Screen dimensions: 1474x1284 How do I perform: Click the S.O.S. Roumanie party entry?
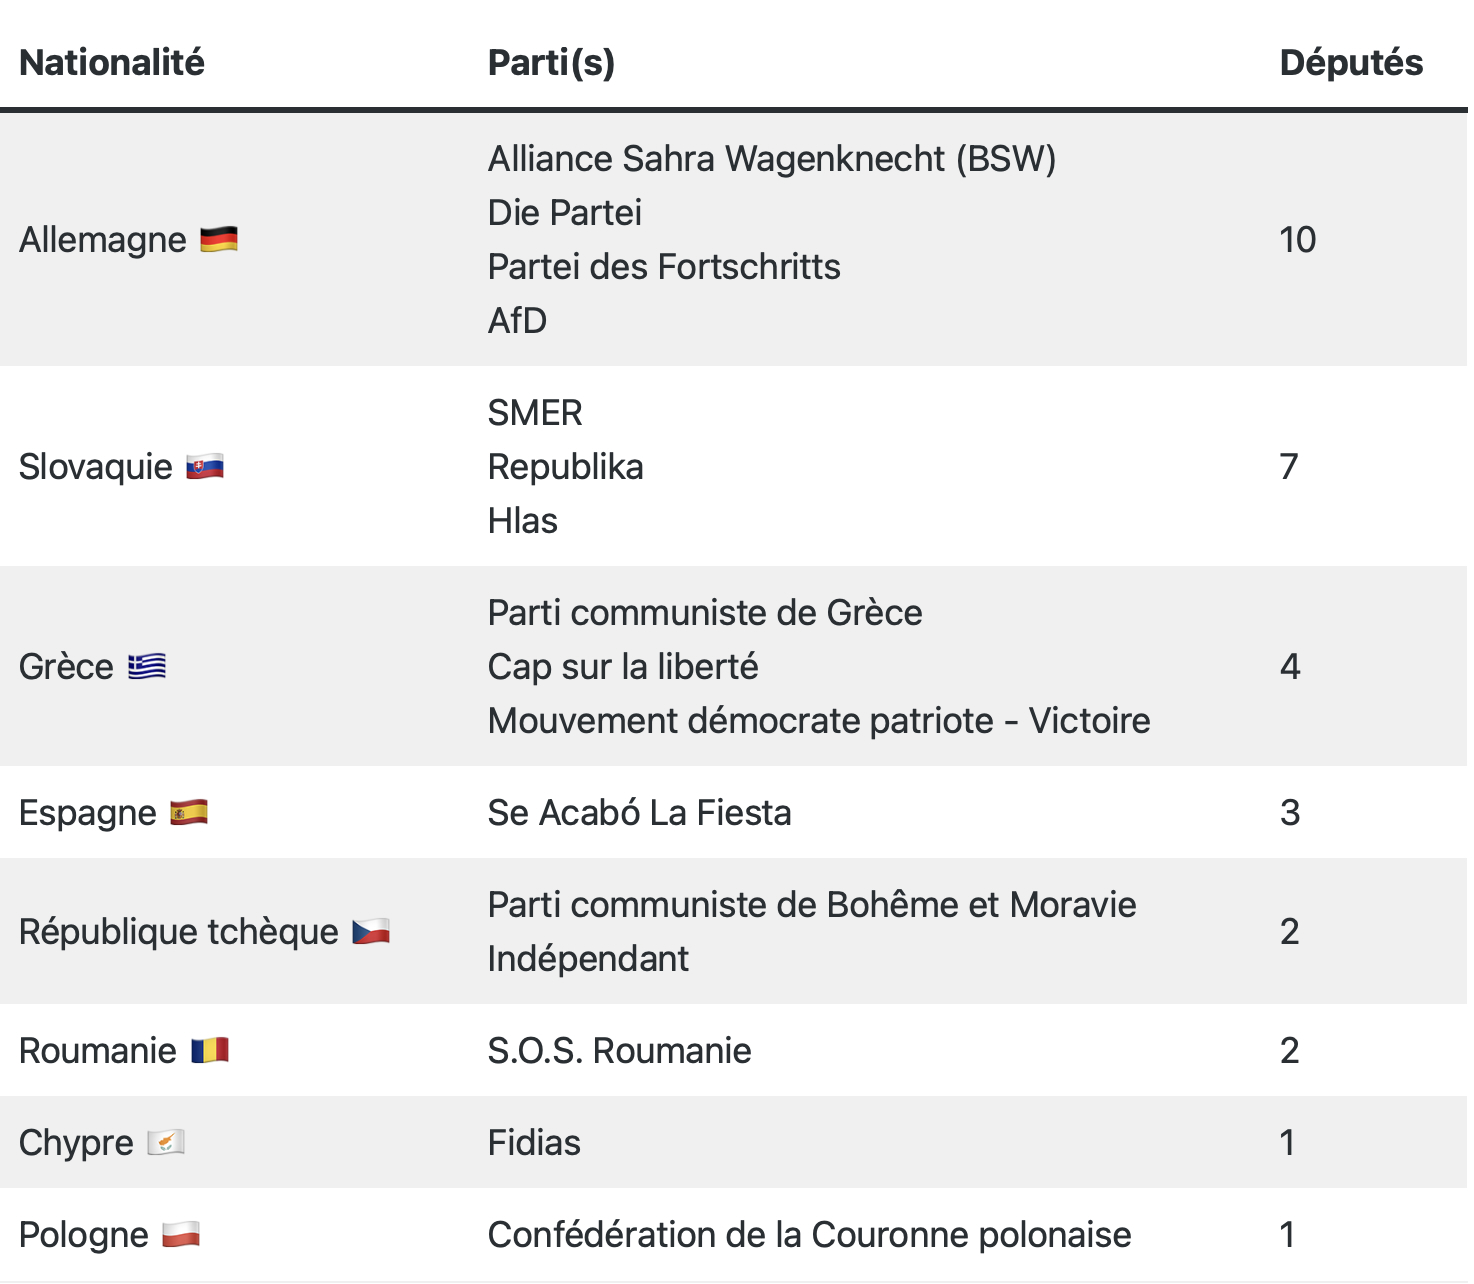[x=619, y=1051]
